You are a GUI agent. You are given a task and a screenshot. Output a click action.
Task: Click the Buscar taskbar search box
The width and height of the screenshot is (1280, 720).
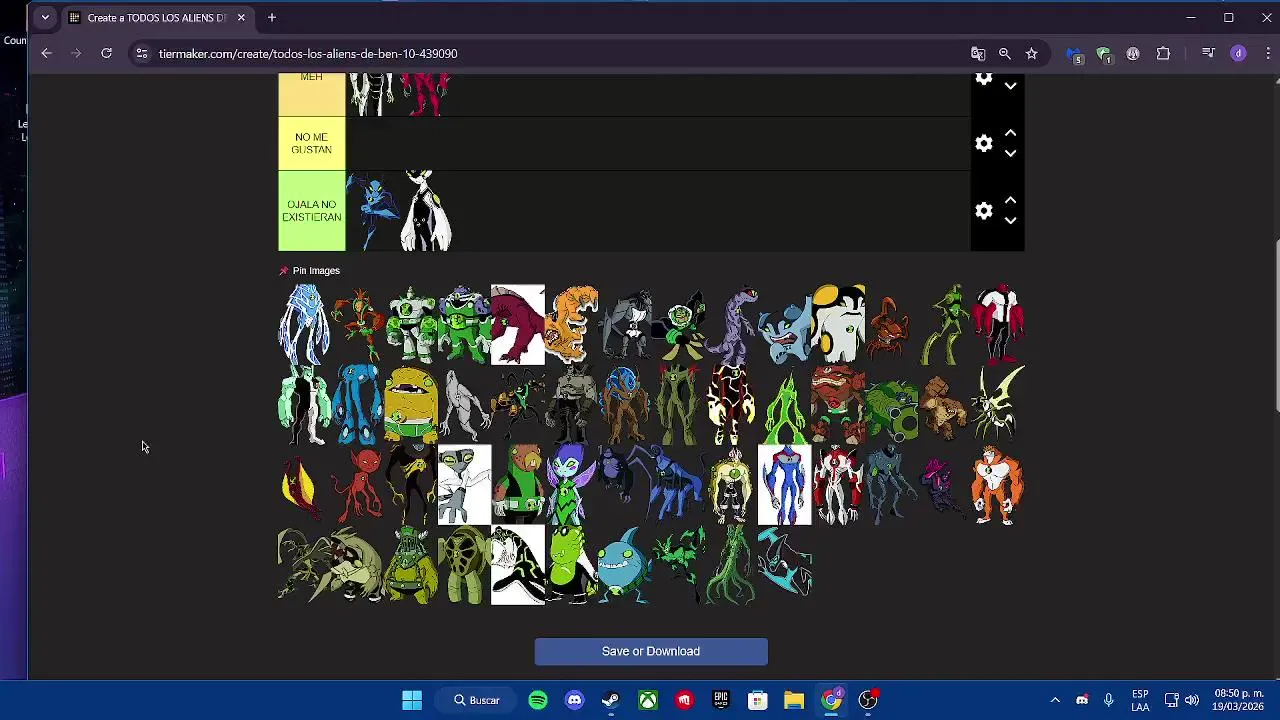[x=477, y=700]
